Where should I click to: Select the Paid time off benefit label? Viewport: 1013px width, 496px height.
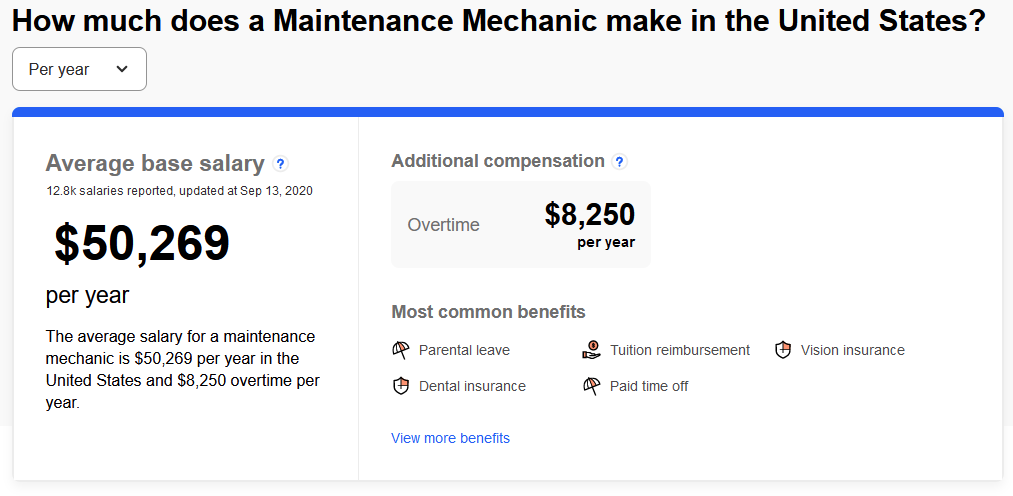(x=649, y=386)
